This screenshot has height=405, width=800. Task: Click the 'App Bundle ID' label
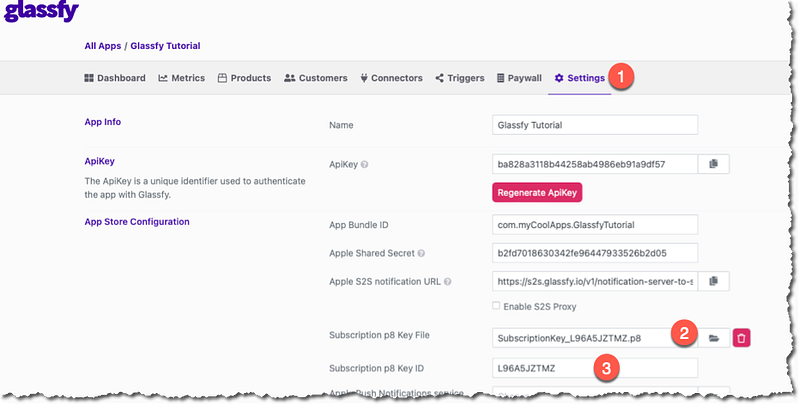(359, 225)
